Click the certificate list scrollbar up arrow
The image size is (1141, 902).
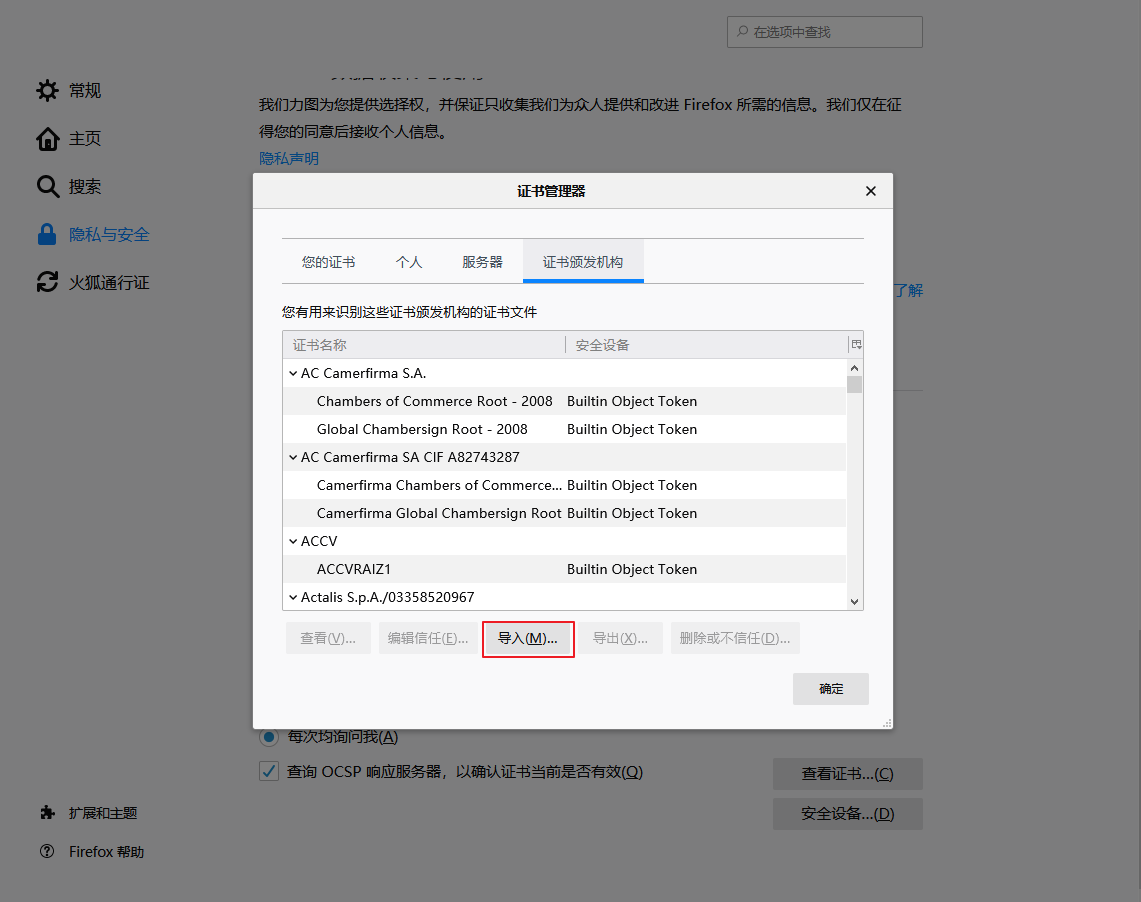855,368
